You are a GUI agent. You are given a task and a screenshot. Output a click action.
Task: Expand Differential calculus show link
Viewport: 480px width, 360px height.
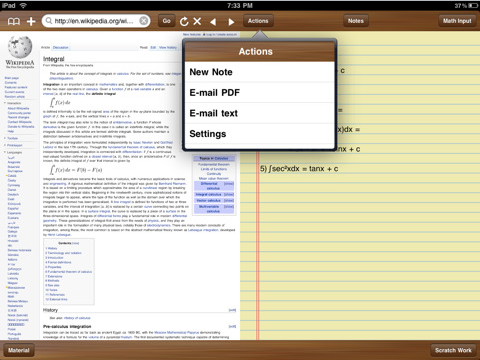pyautogui.click(x=229, y=184)
